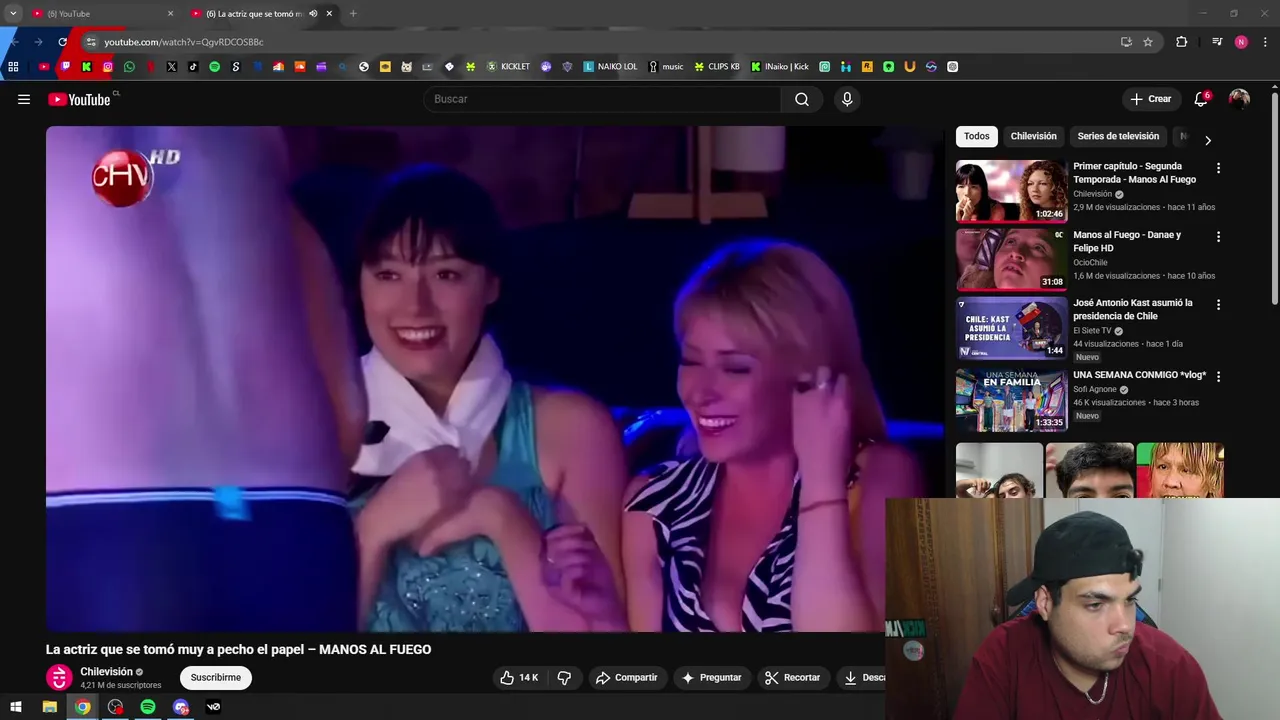Open Windows Start menu

coord(16,707)
